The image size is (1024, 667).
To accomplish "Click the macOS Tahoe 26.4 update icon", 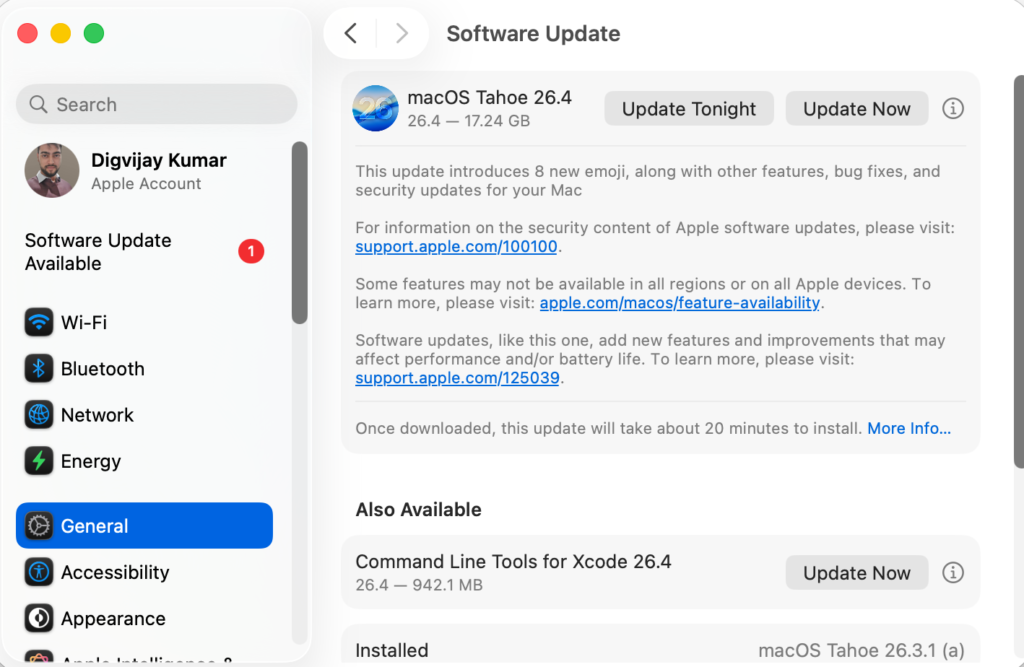I will click(376, 109).
